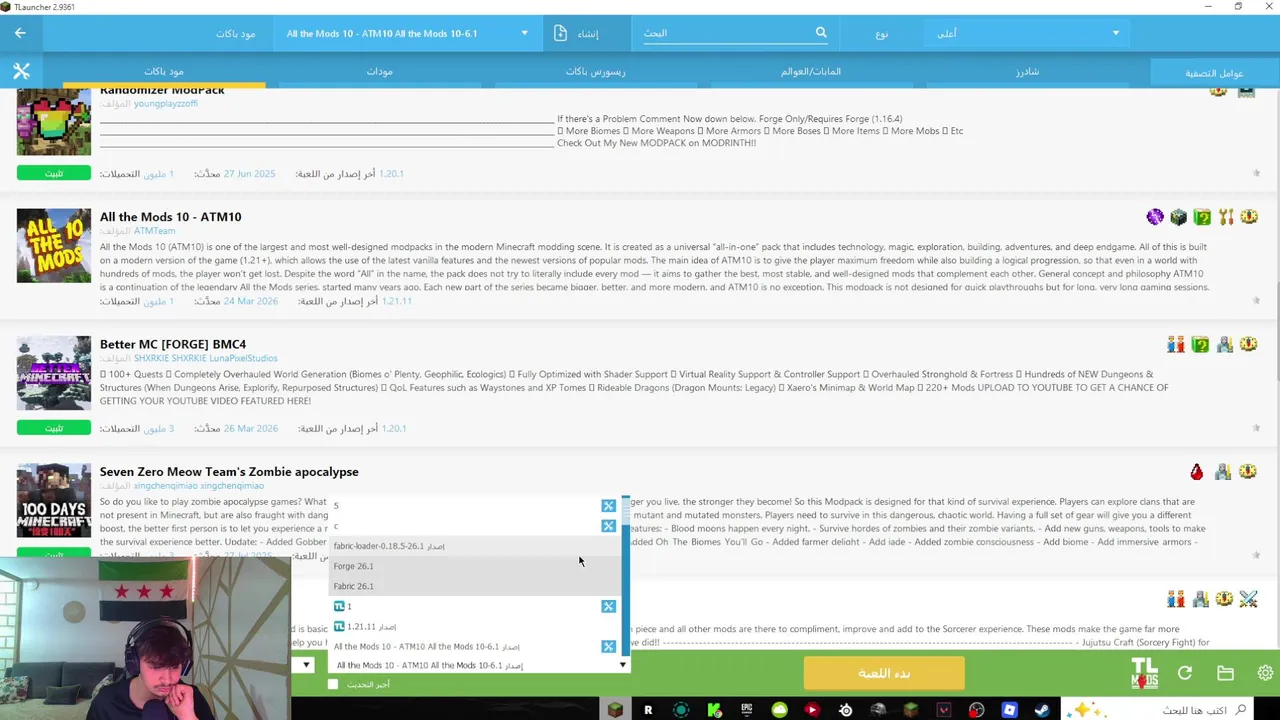Install Better MC [FORGE] BMC4 with تثبيت
Image resolution: width=1280 pixels, height=720 pixels.
pyautogui.click(x=54, y=428)
